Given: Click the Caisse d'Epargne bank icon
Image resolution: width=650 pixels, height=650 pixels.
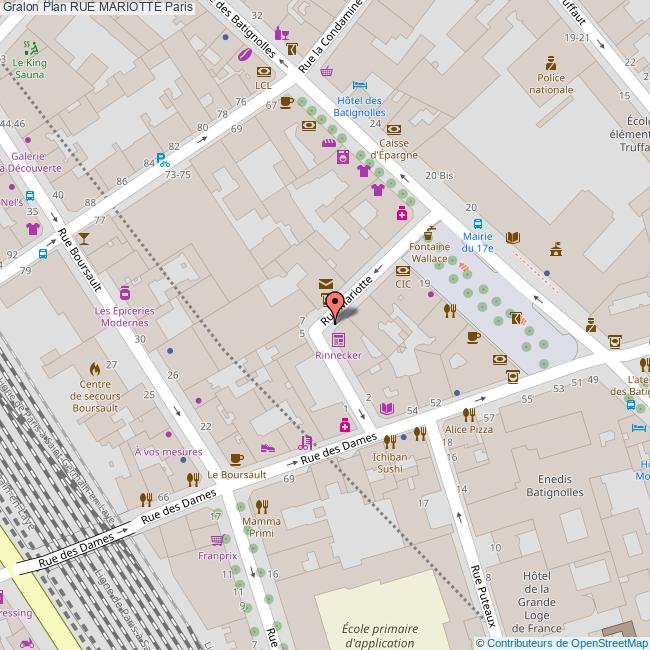Looking at the screenshot, I should pos(394,129).
